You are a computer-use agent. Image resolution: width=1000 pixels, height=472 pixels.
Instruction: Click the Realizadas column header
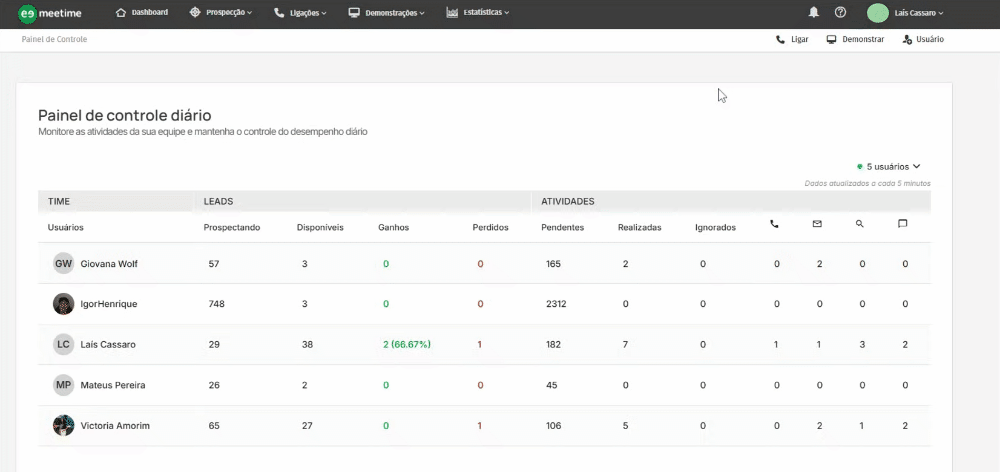click(x=640, y=228)
